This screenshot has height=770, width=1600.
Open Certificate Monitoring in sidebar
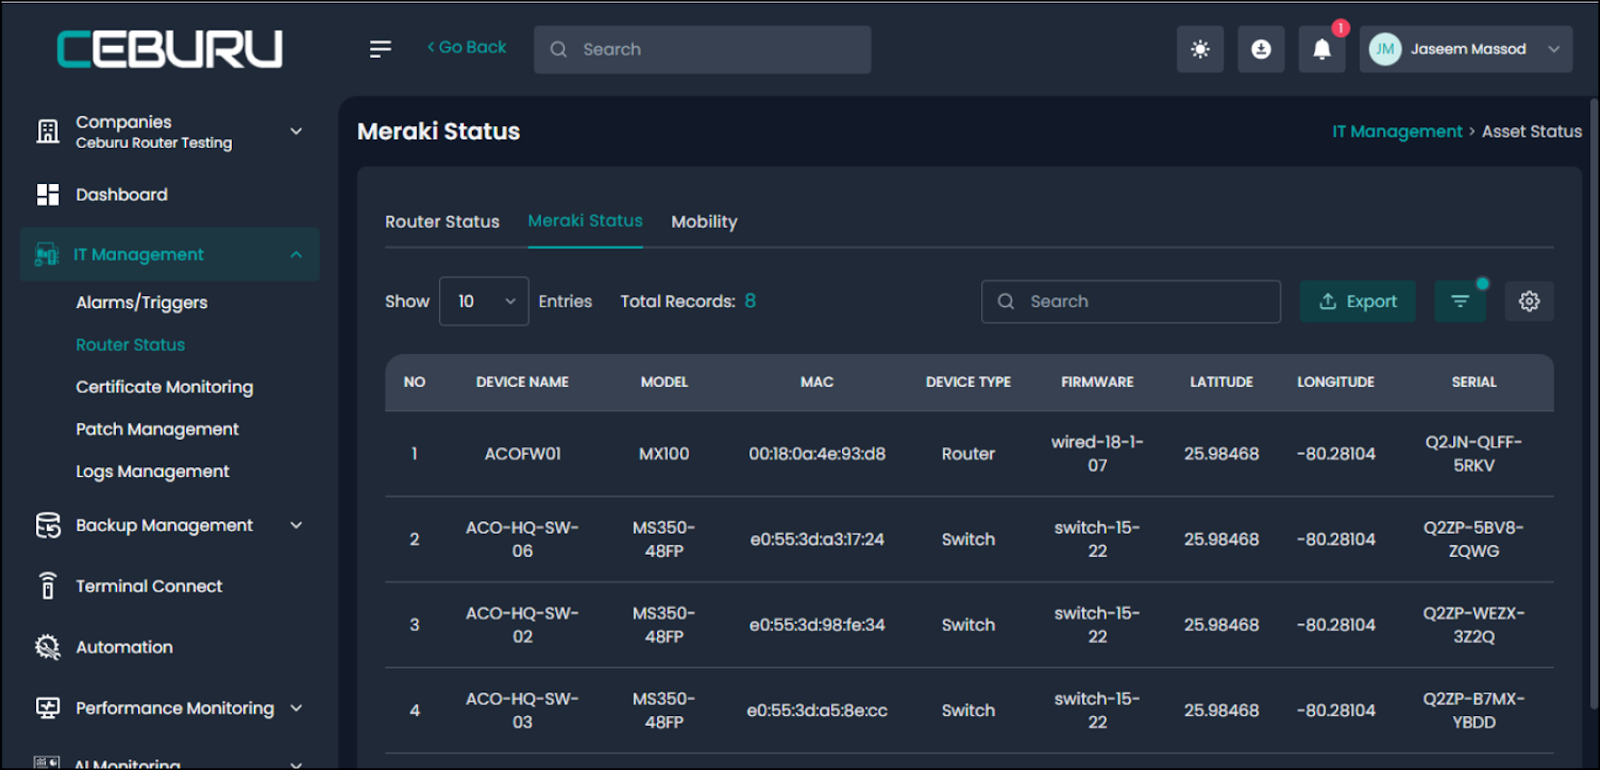point(165,387)
